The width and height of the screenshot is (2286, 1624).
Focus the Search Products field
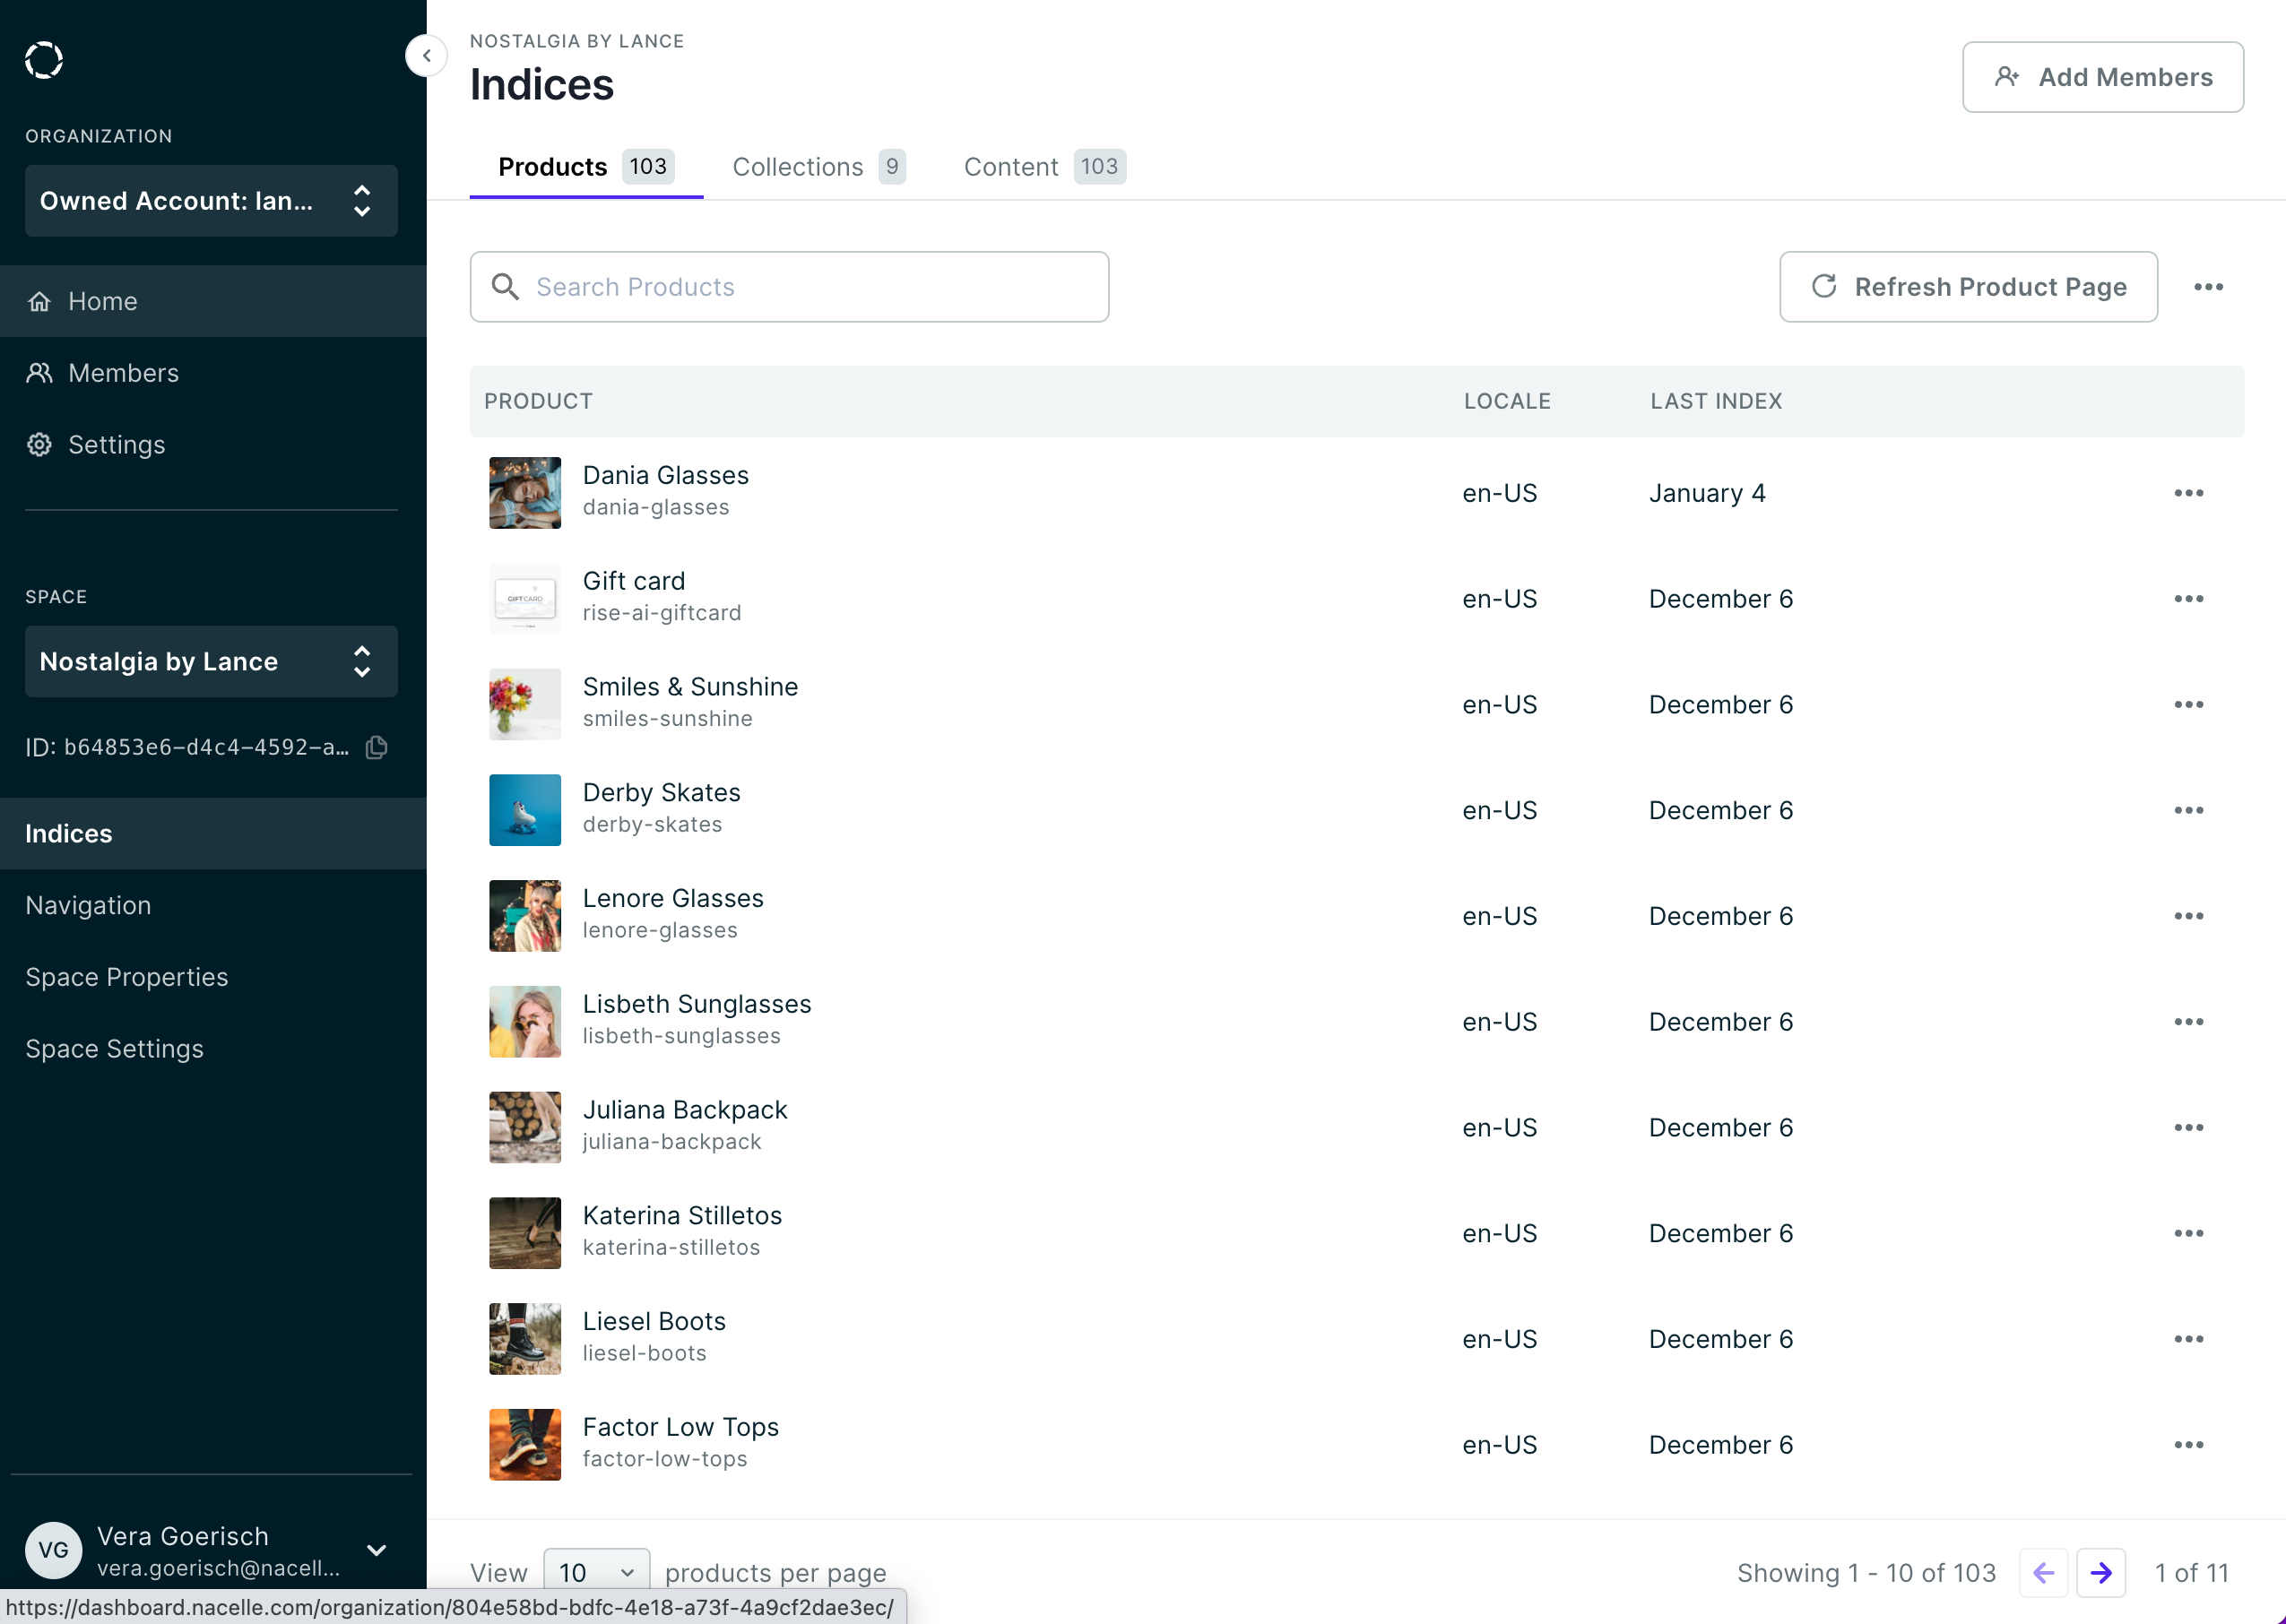[x=790, y=287]
